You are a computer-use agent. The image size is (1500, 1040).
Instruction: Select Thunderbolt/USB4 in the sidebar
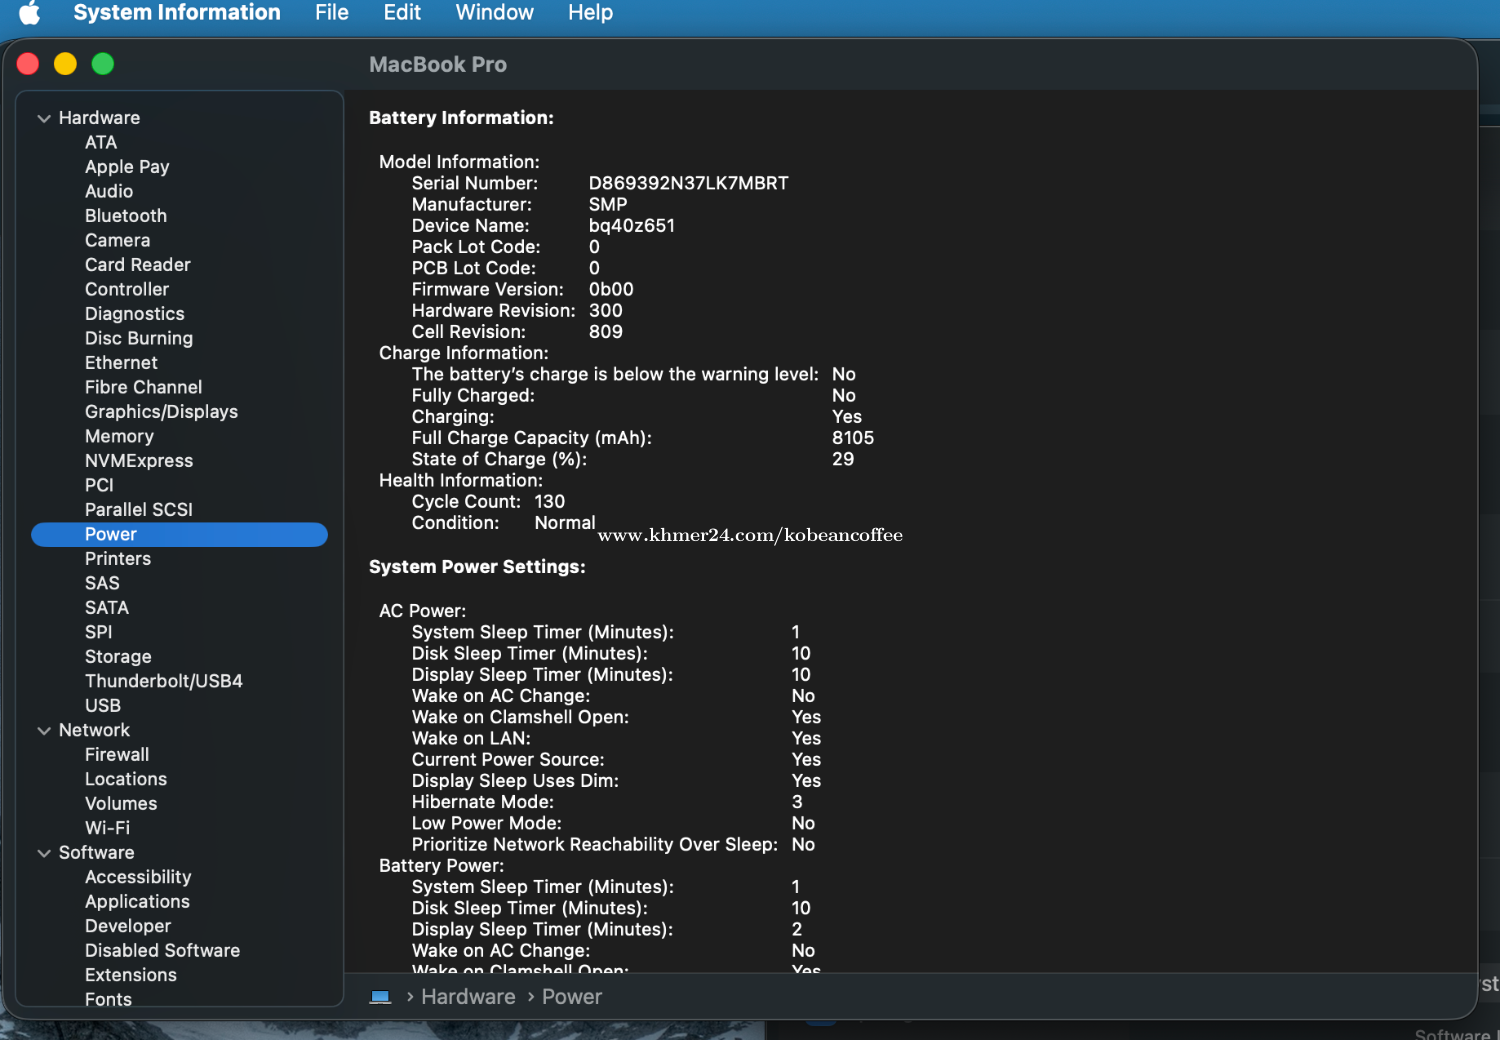[x=164, y=681]
